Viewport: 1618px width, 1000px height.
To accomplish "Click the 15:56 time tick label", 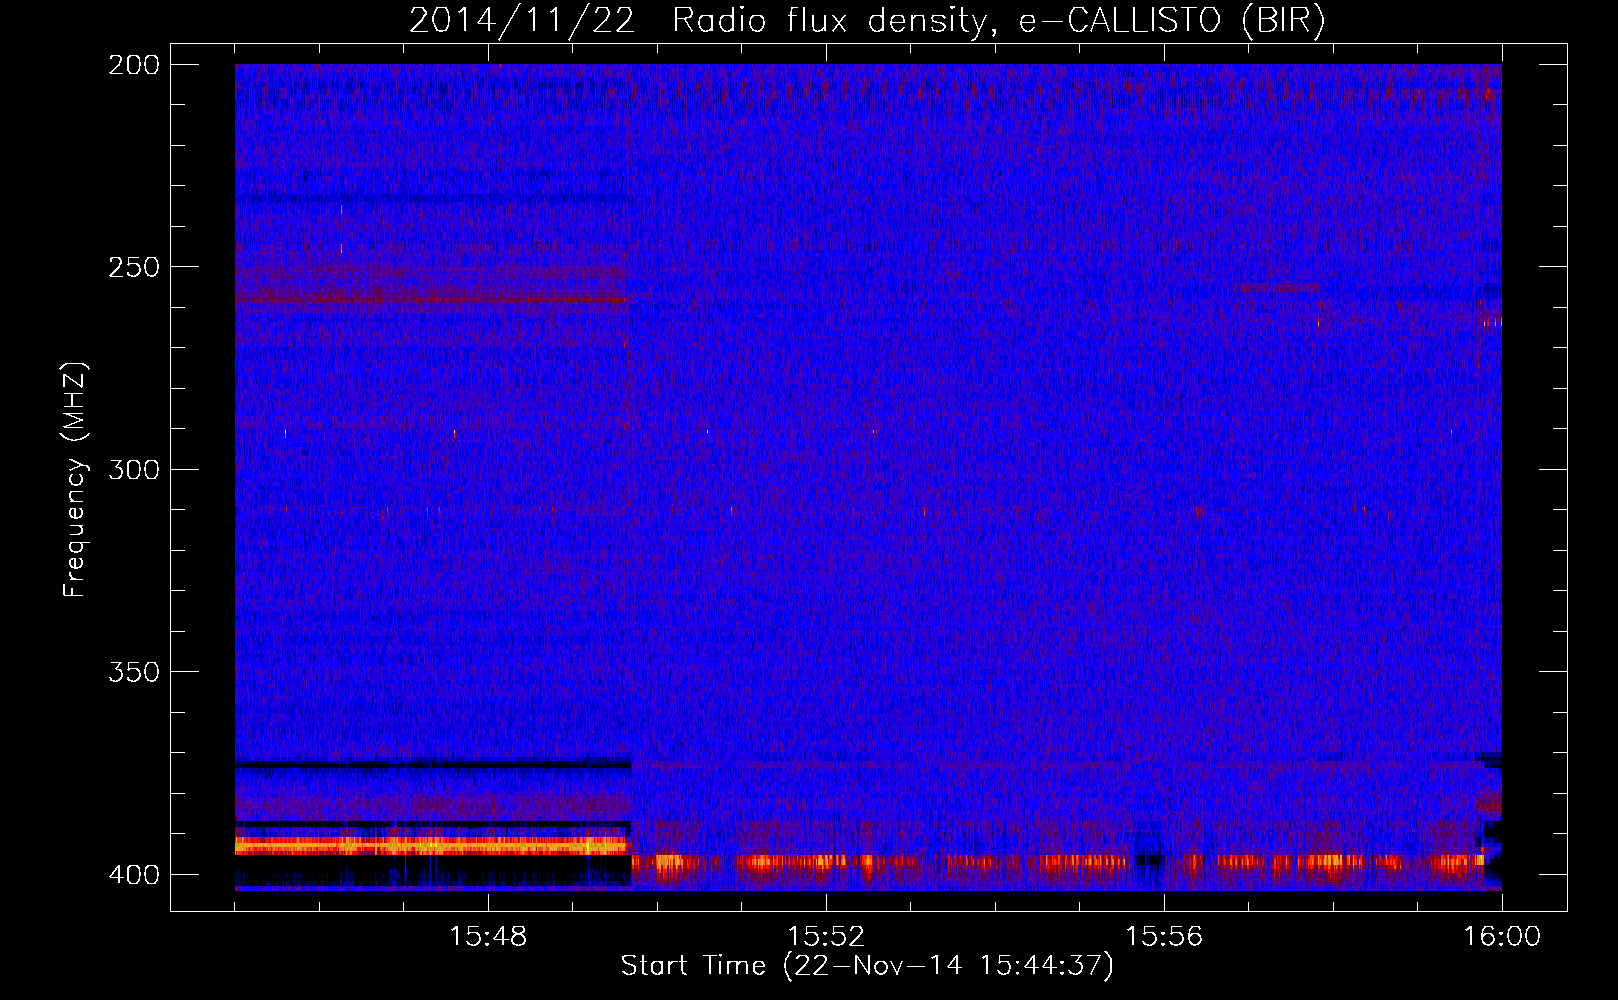I will (x=1164, y=936).
